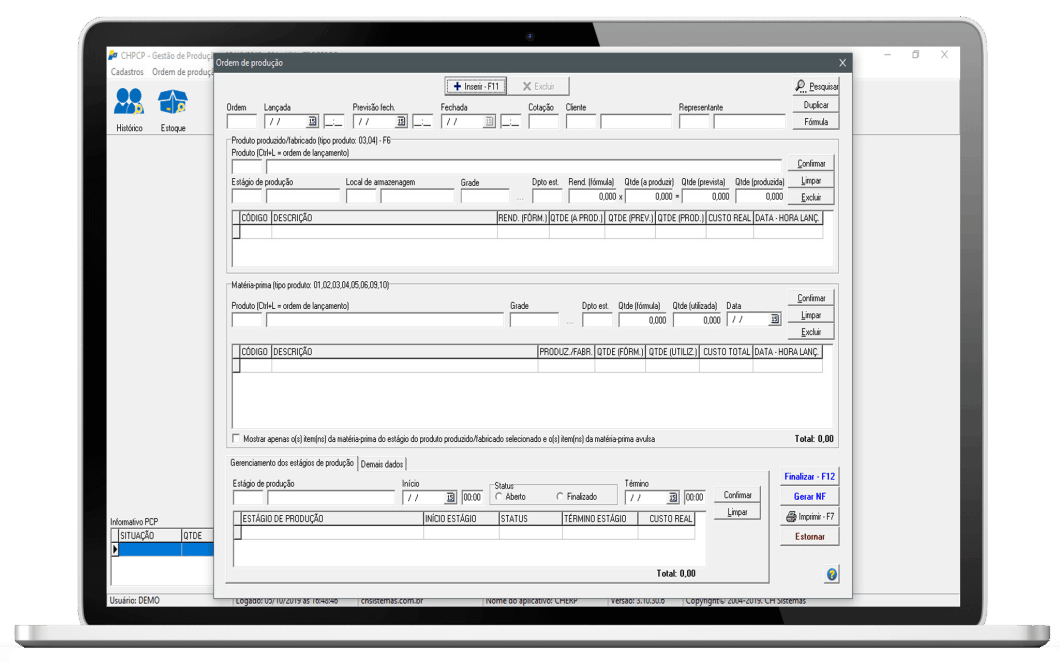Open calendar for matéria-prima Data field
The image size is (1060, 662).
(x=775, y=319)
